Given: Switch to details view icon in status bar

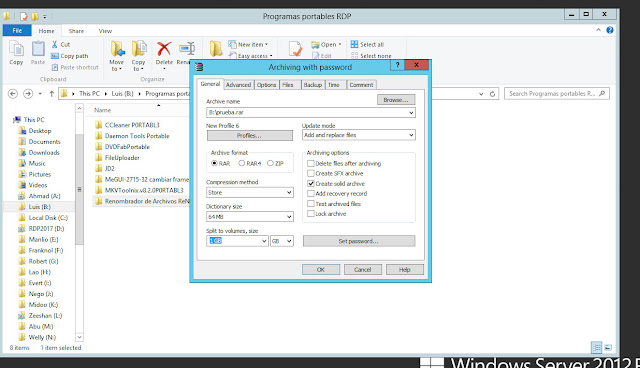Looking at the screenshot, I should pos(596,348).
